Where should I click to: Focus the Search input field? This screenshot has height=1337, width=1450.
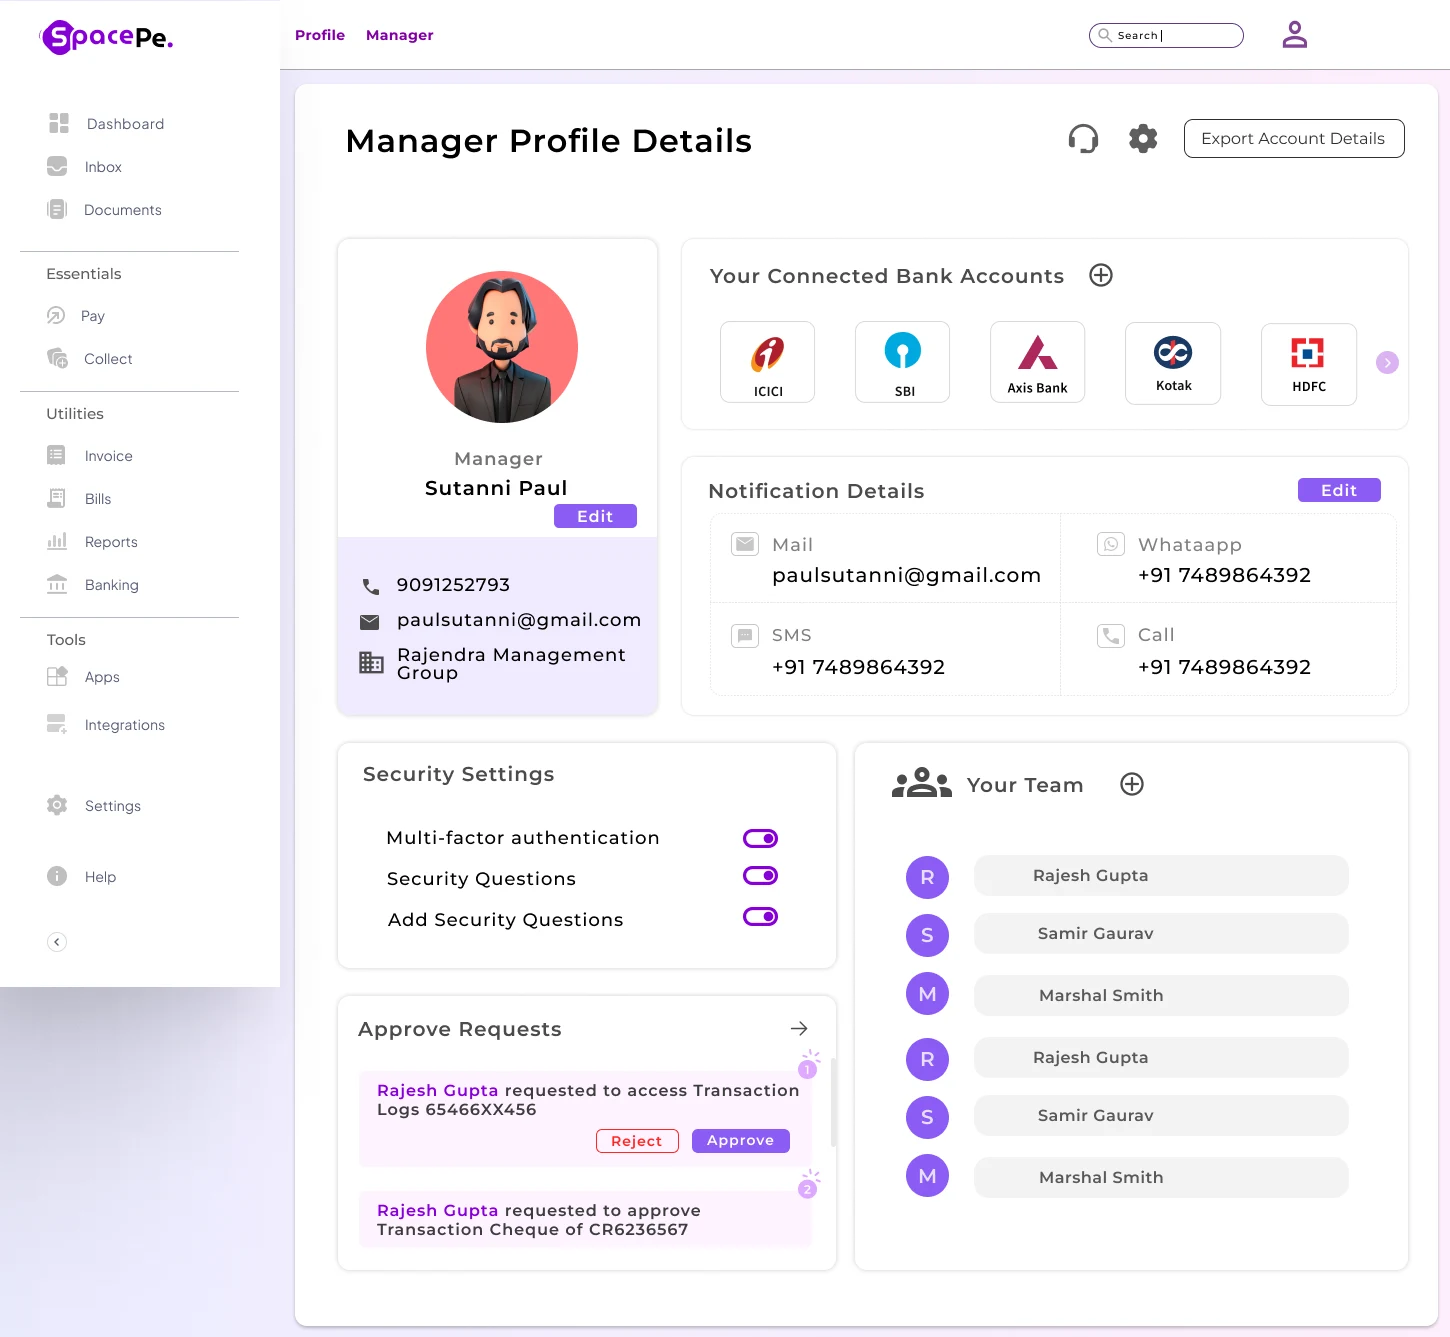[x=1166, y=35]
